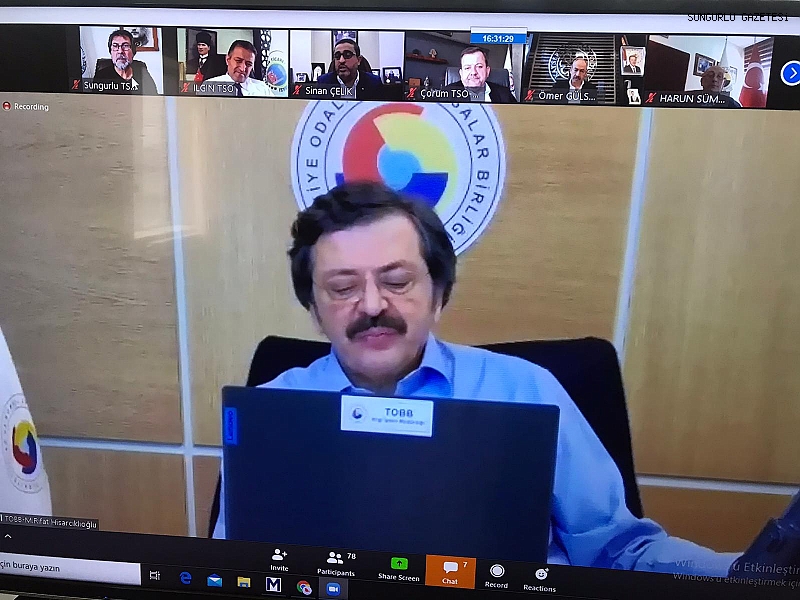Click muted microphone icon on Ömer GÜLS...
Viewport: 800px width, 600px height.
530,95
